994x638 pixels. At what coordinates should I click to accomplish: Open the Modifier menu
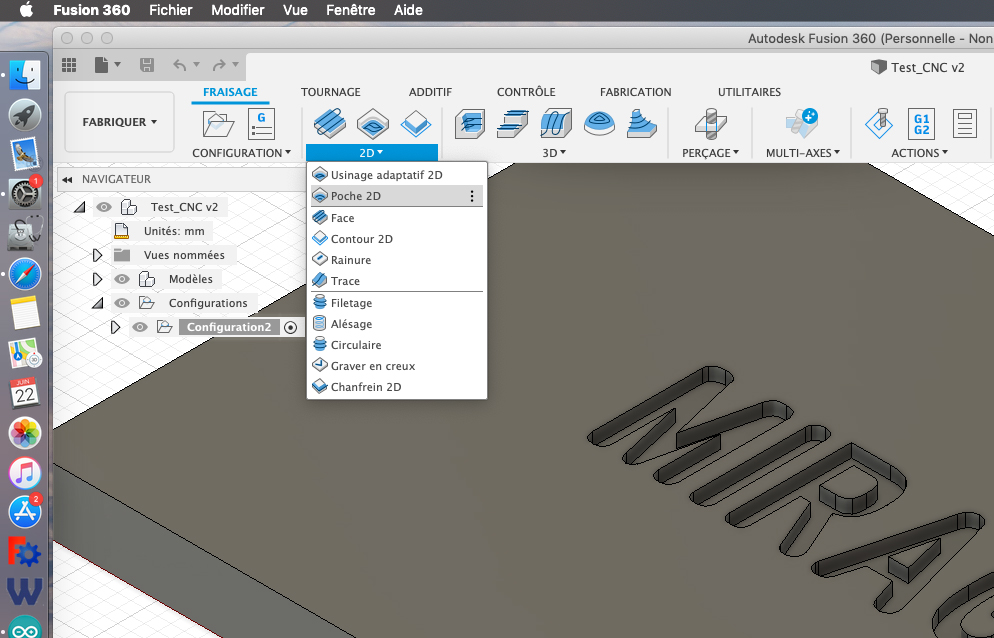point(238,10)
